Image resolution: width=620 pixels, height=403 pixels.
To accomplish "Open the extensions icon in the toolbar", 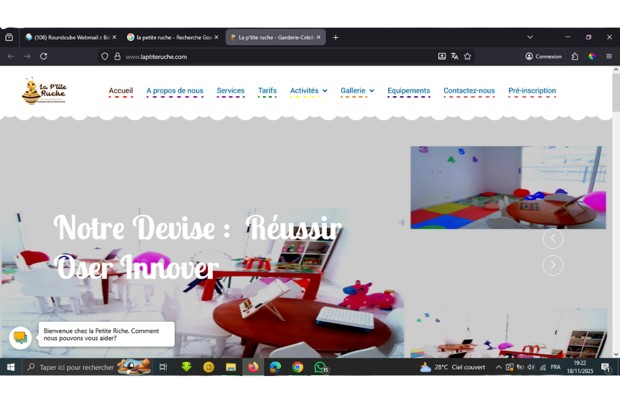I will click(x=575, y=56).
